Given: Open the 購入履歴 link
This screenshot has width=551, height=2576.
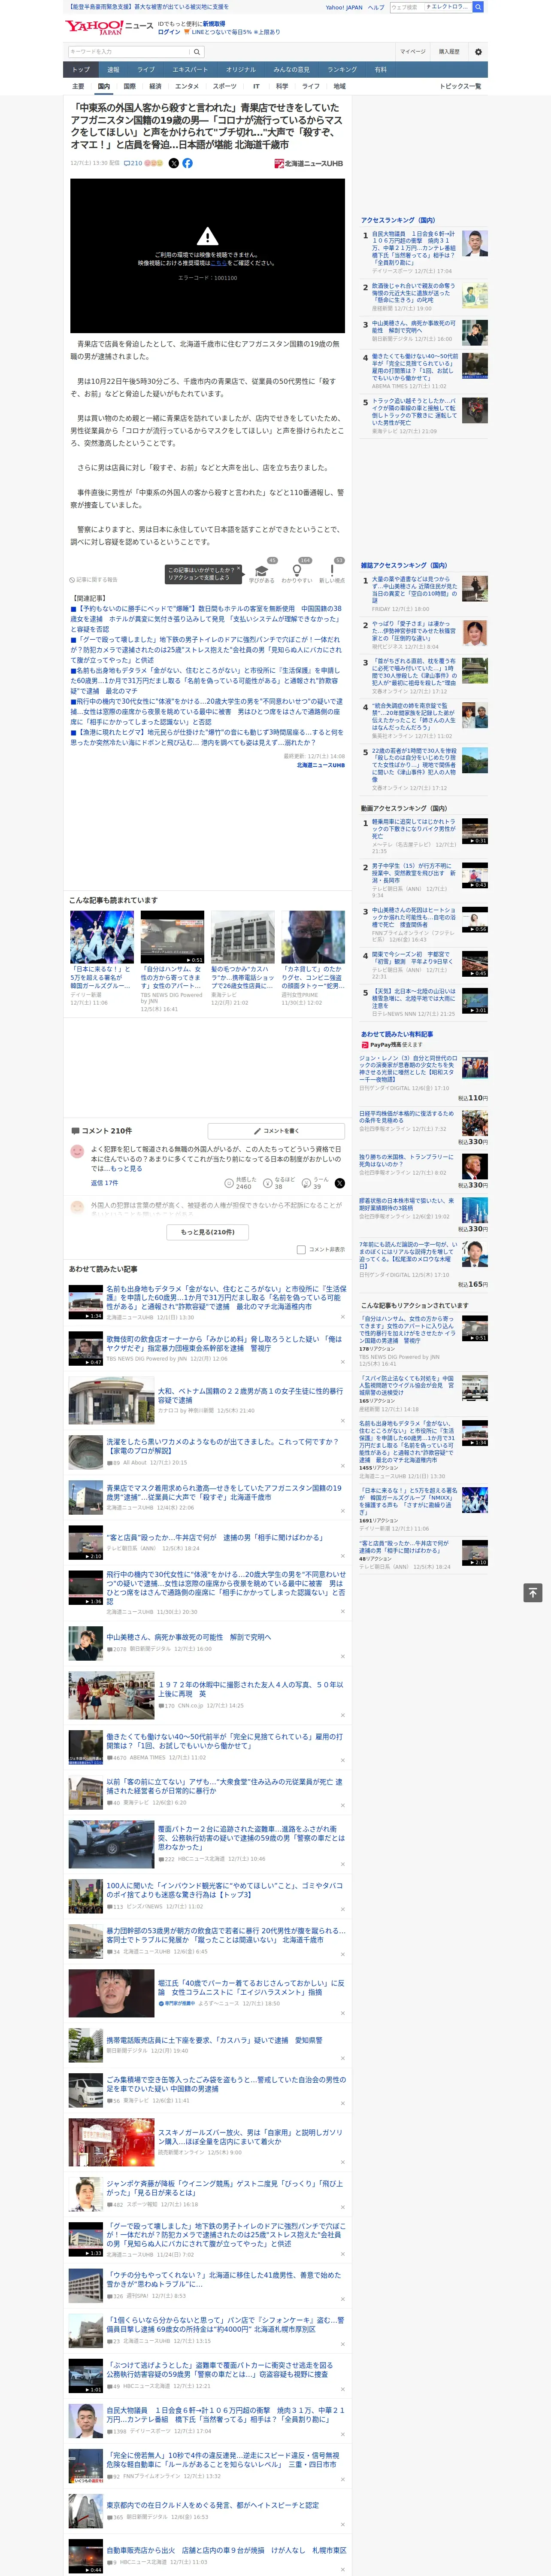Looking at the screenshot, I should pos(449,52).
